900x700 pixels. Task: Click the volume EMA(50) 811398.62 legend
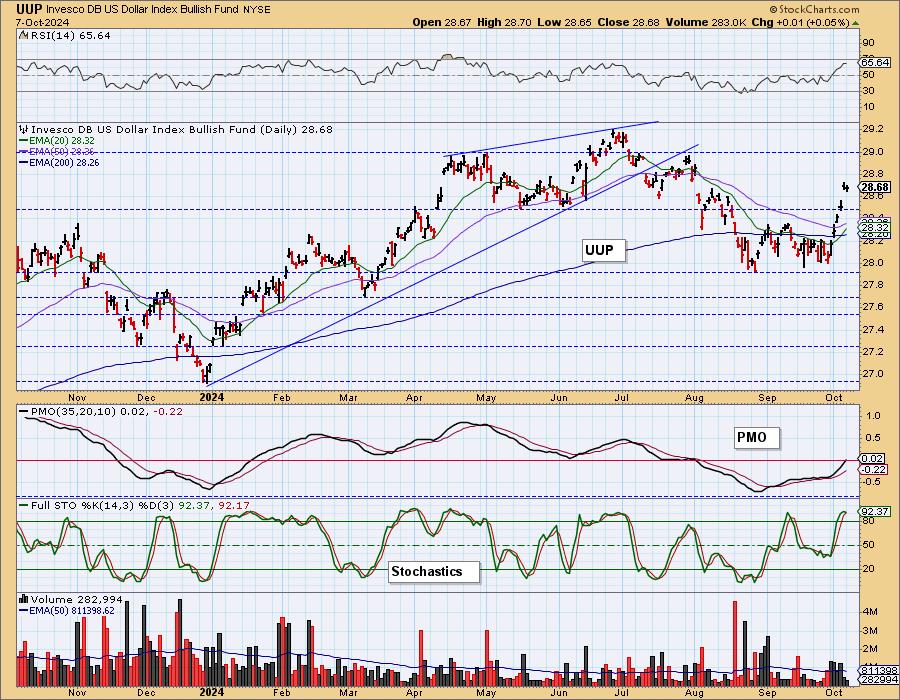(67, 610)
